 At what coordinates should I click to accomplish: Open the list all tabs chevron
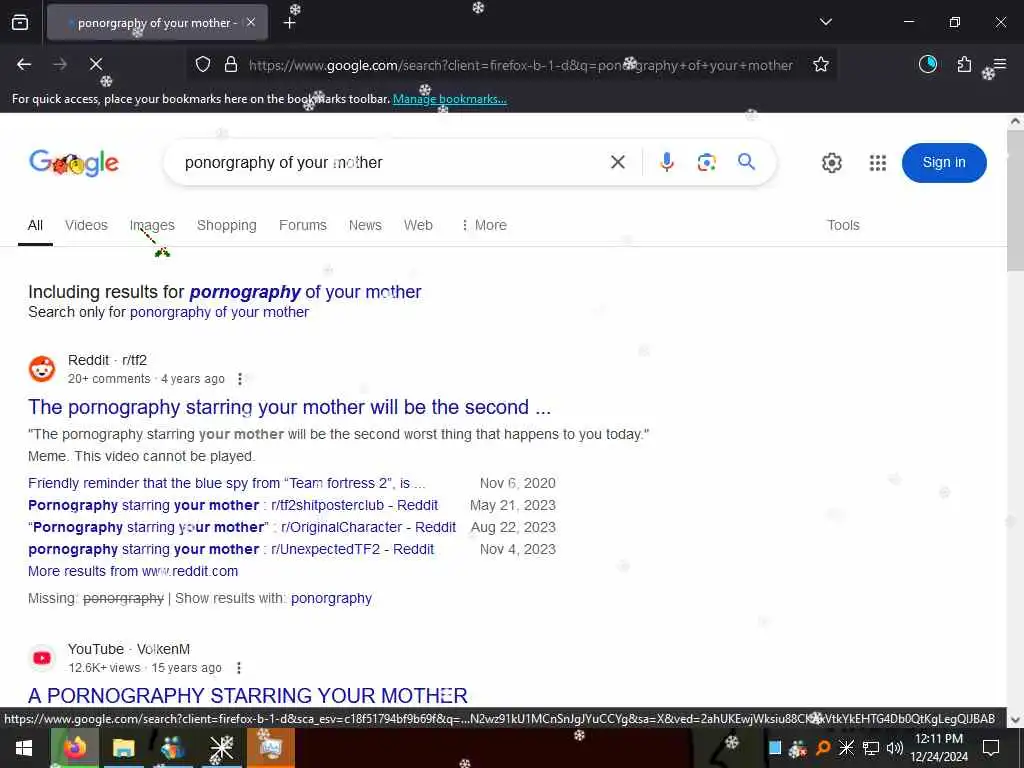825,22
